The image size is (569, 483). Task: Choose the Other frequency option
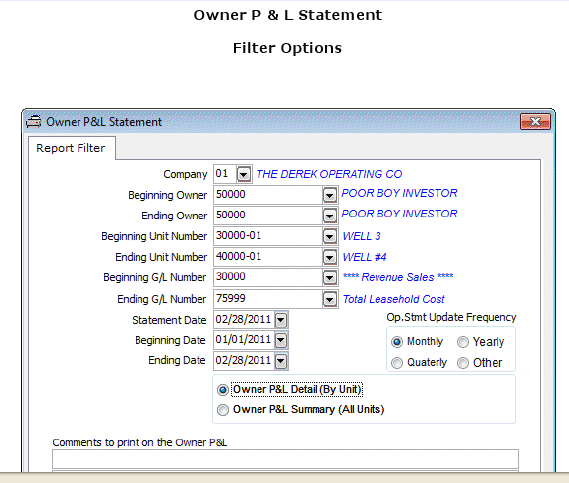pyautogui.click(x=463, y=363)
